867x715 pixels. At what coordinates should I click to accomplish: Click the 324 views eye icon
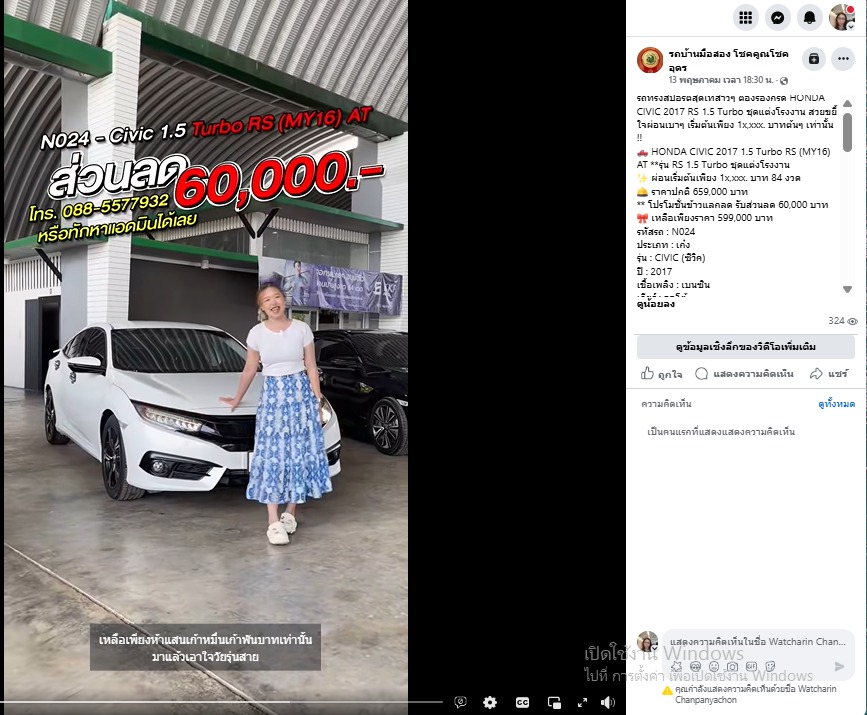click(852, 321)
